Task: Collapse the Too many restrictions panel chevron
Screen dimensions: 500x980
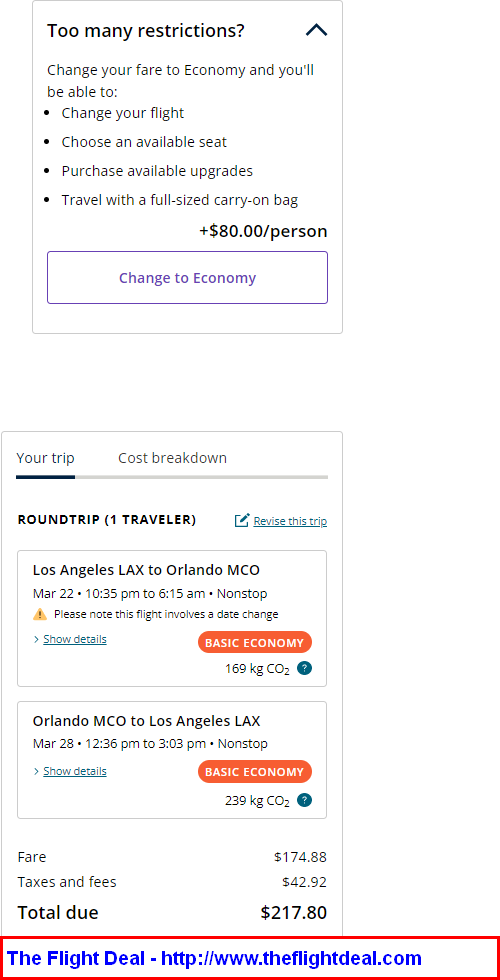Action: click(316, 30)
